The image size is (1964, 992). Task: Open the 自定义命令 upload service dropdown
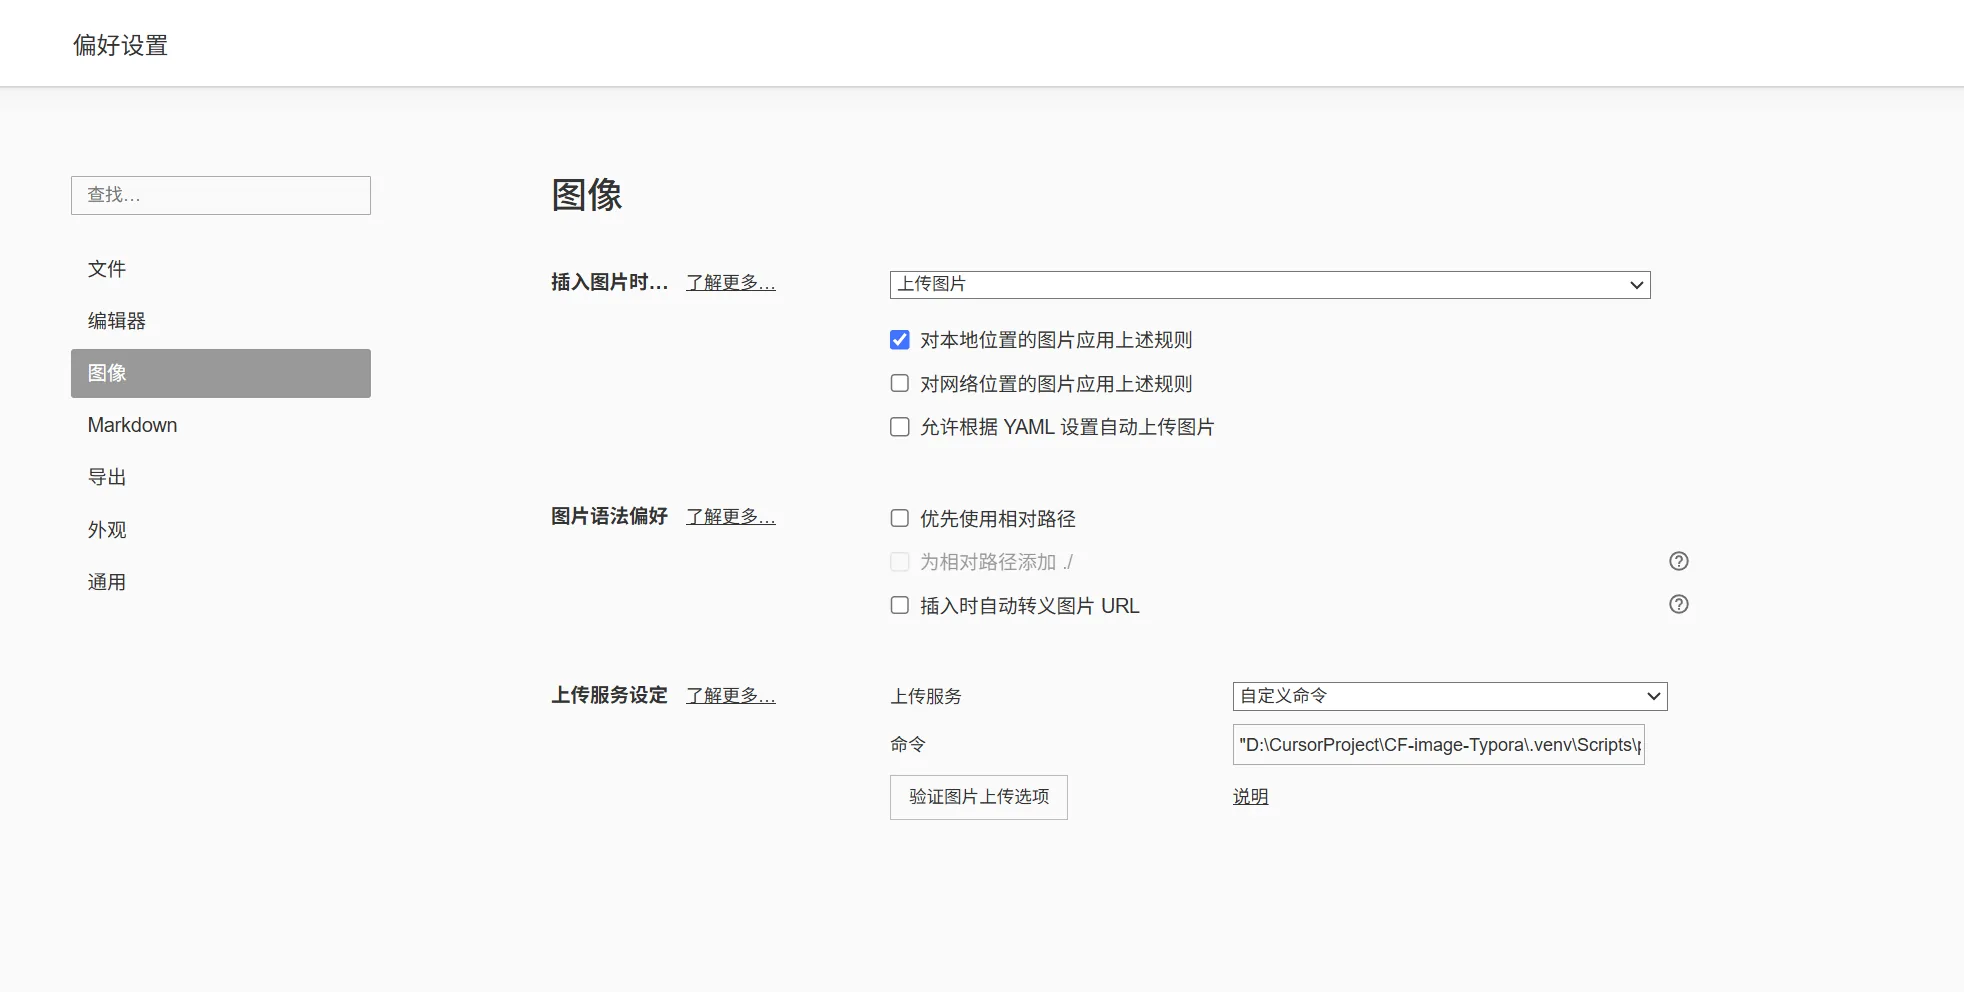point(1450,696)
